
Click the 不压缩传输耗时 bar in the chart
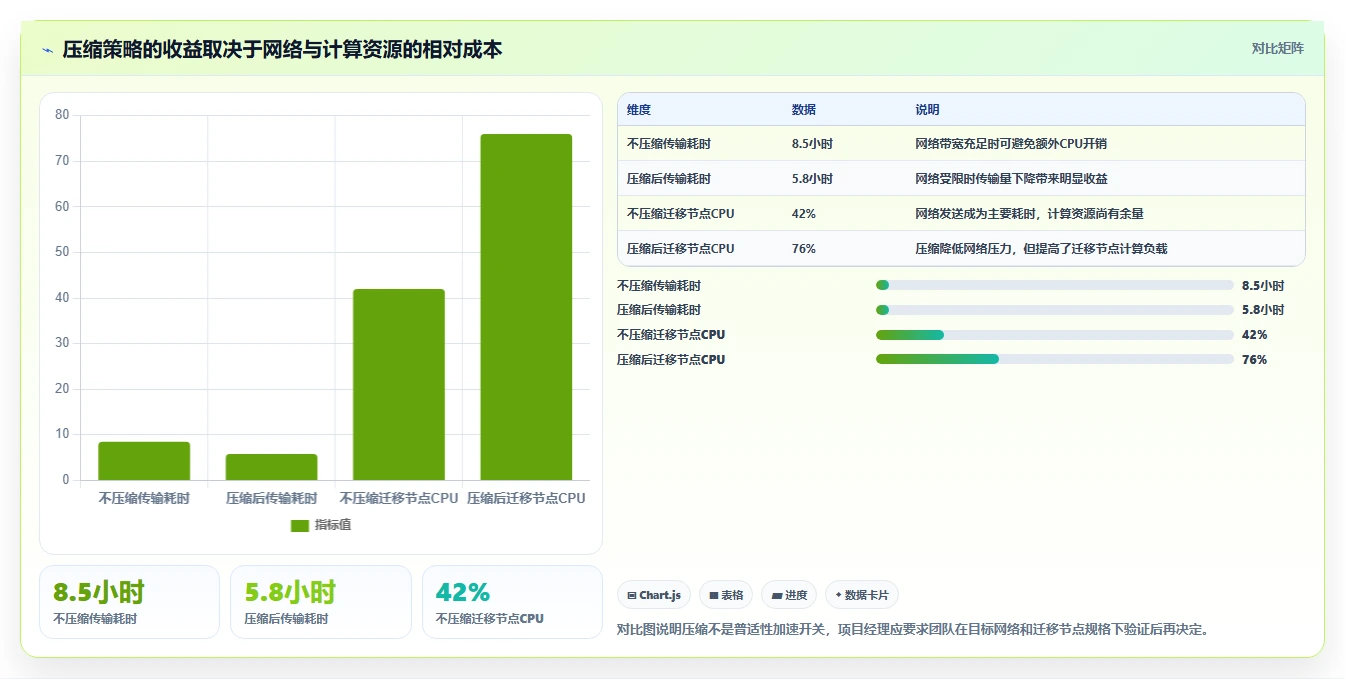tap(144, 461)
